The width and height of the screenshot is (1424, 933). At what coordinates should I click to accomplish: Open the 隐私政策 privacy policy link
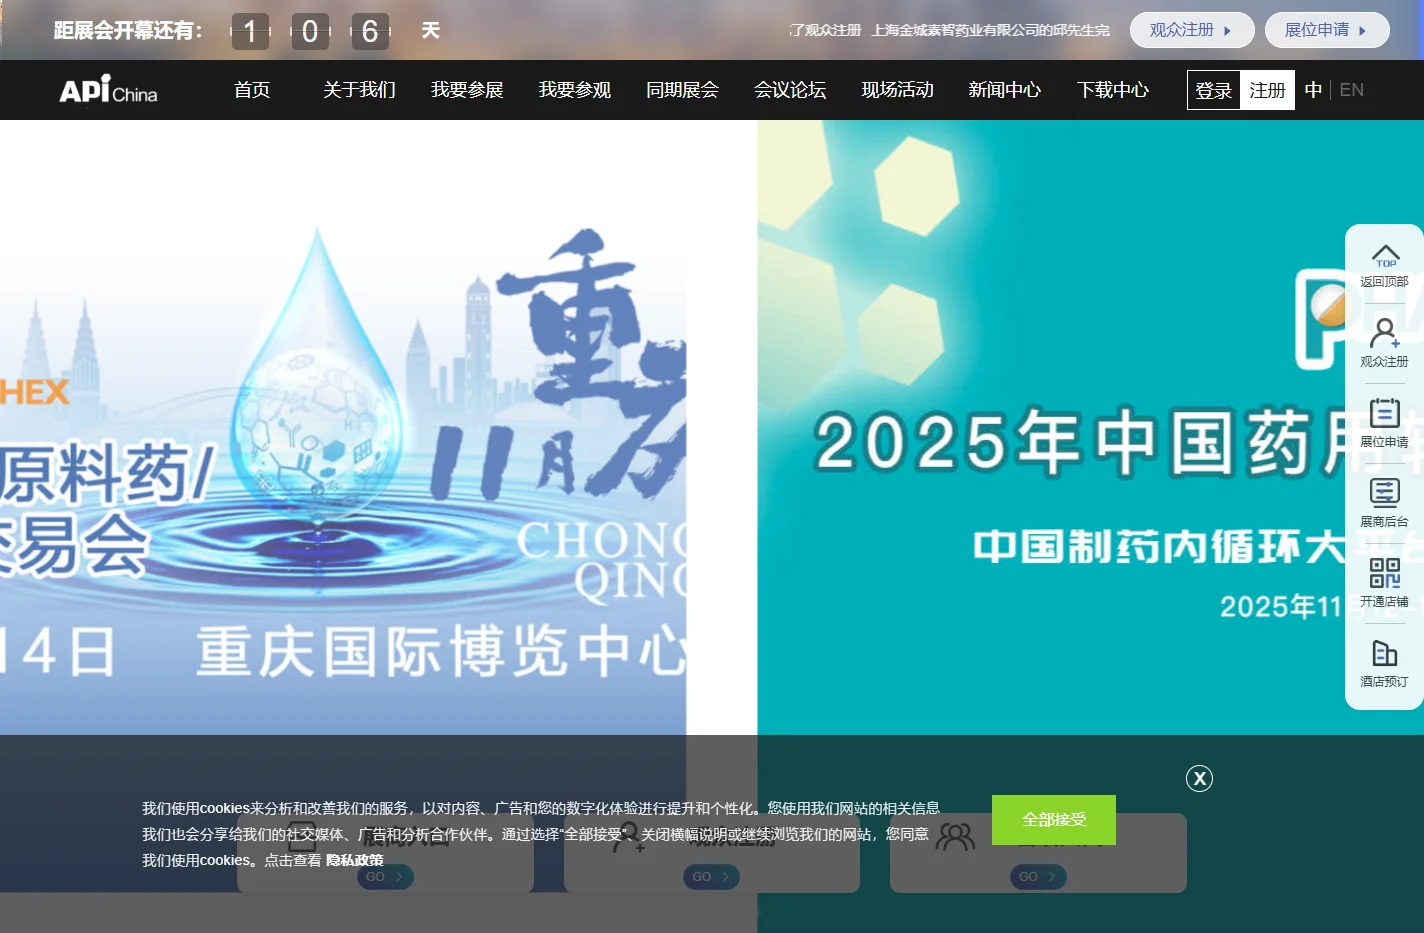click(x=355, y=860)
